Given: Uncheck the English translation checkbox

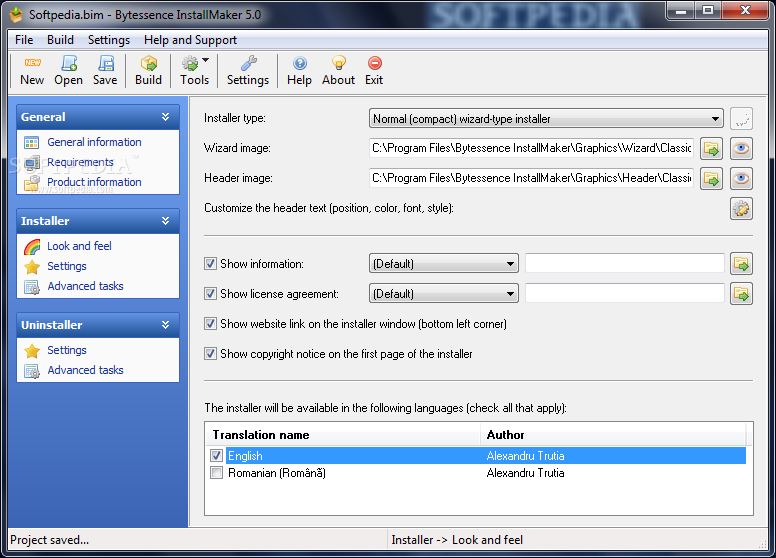Looking at the screenshot, I should pyautogui.click(x=216, y=456).
